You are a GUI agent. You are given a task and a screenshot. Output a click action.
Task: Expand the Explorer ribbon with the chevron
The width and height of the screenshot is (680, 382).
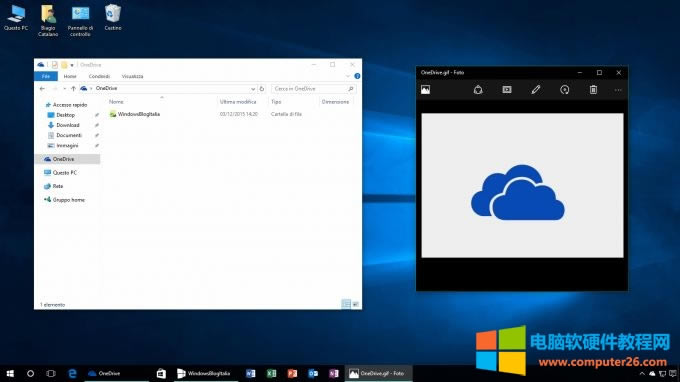[x=347, y=76]
